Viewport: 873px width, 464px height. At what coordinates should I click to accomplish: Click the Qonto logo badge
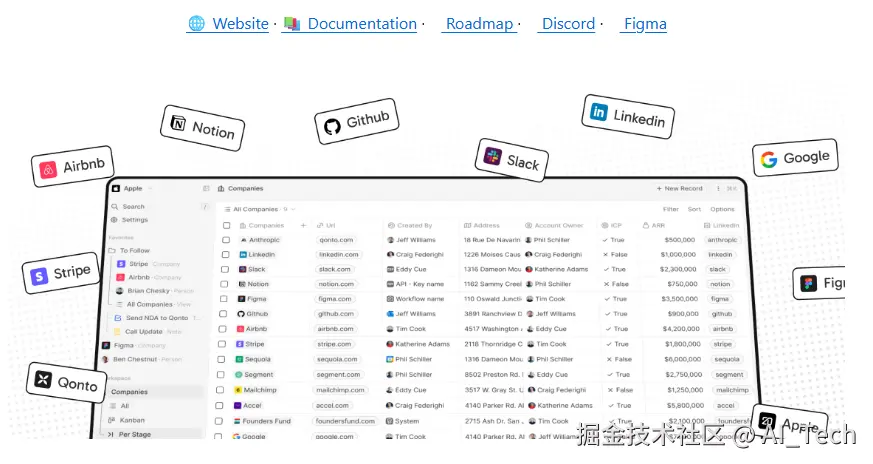pyautogui.click(x=66, y=382)
